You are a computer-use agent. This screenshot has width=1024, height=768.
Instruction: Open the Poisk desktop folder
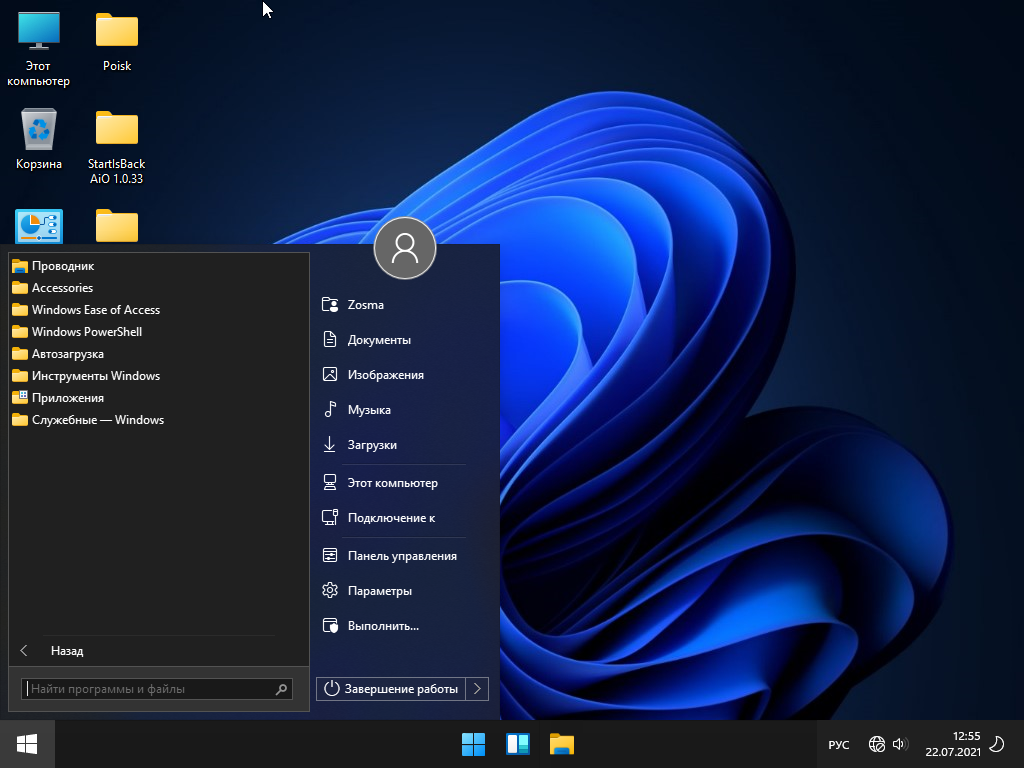[x=117, y=32]
